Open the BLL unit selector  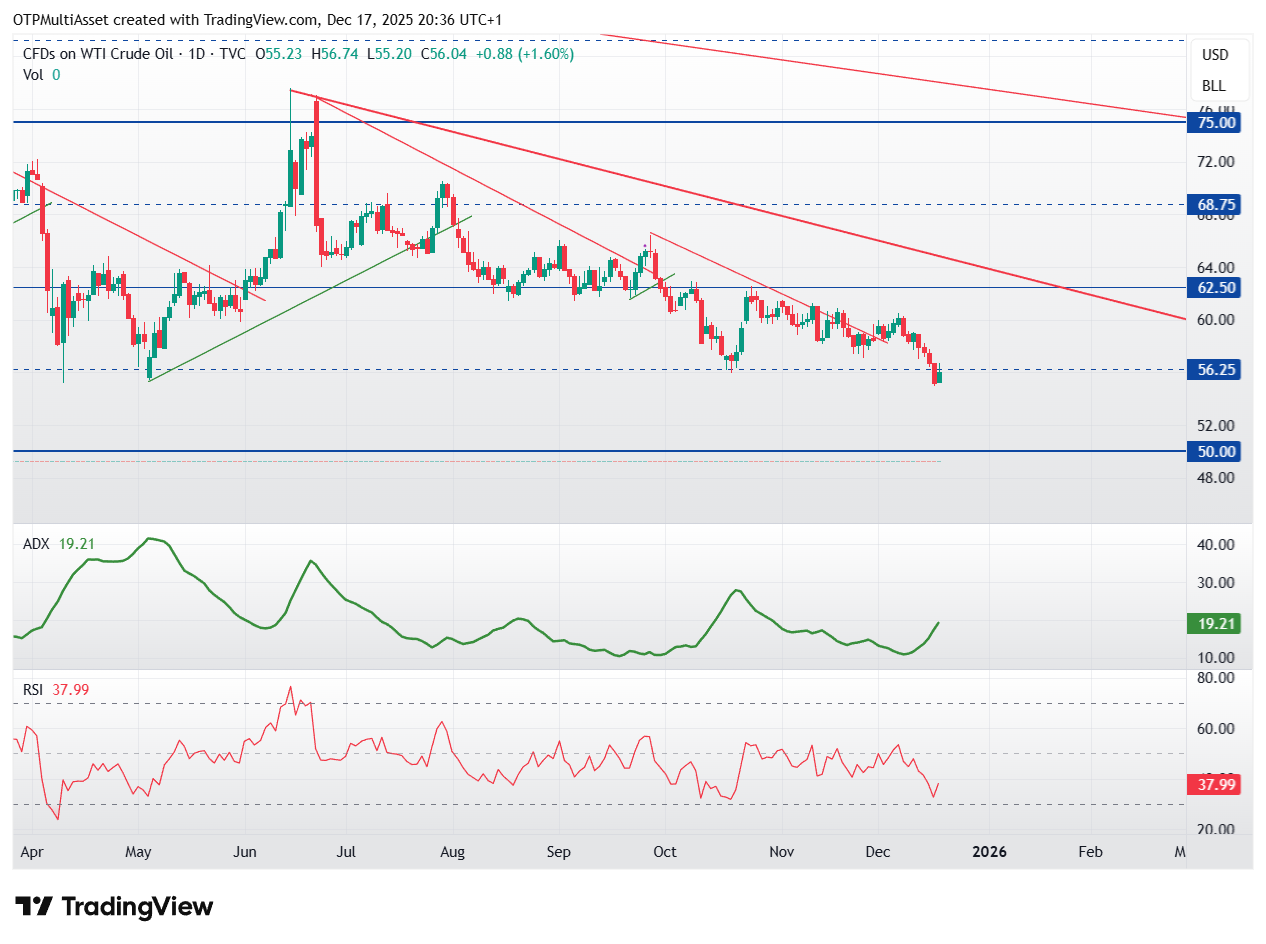1215,85
